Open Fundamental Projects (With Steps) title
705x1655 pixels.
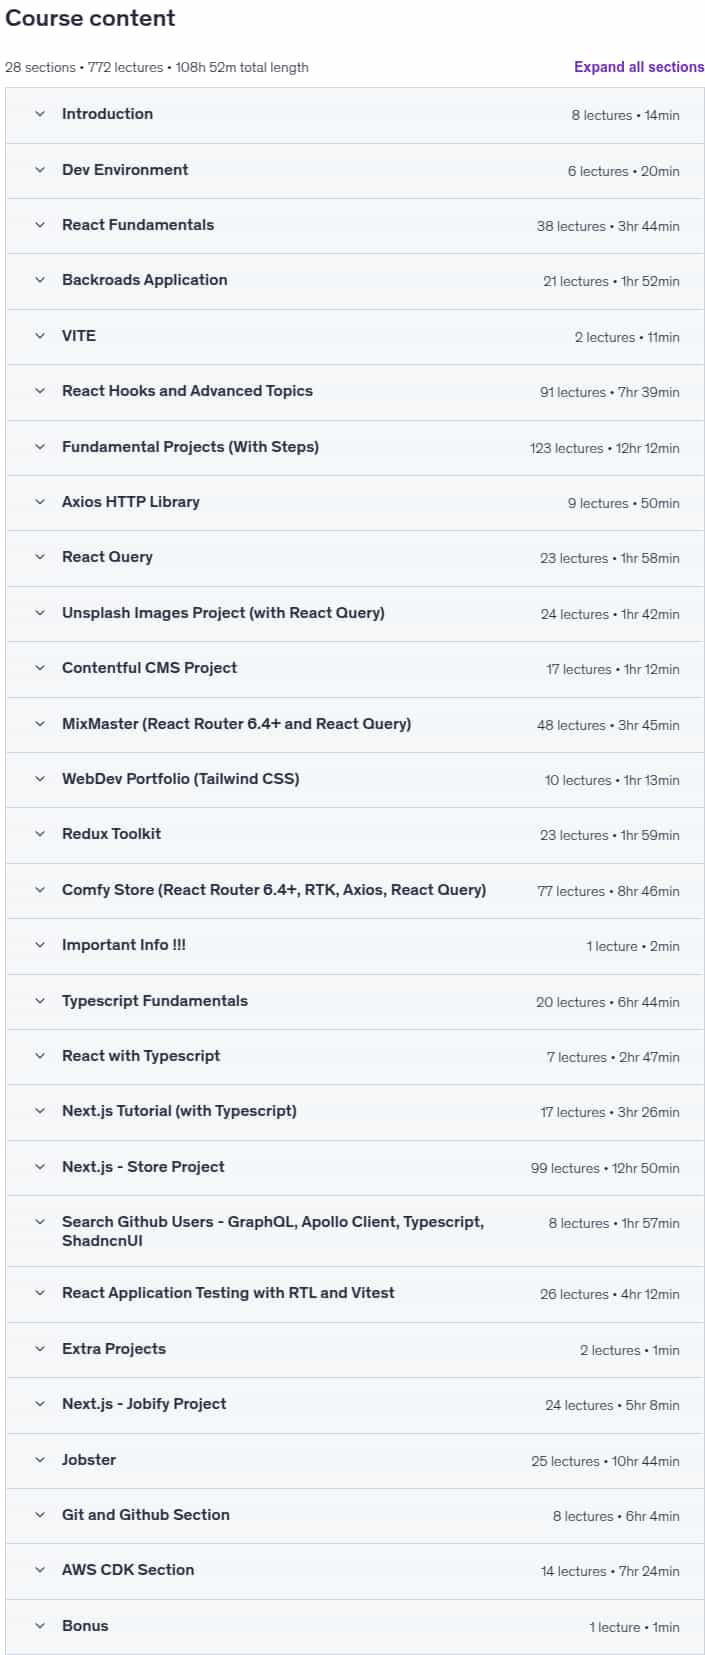point(190,447)
